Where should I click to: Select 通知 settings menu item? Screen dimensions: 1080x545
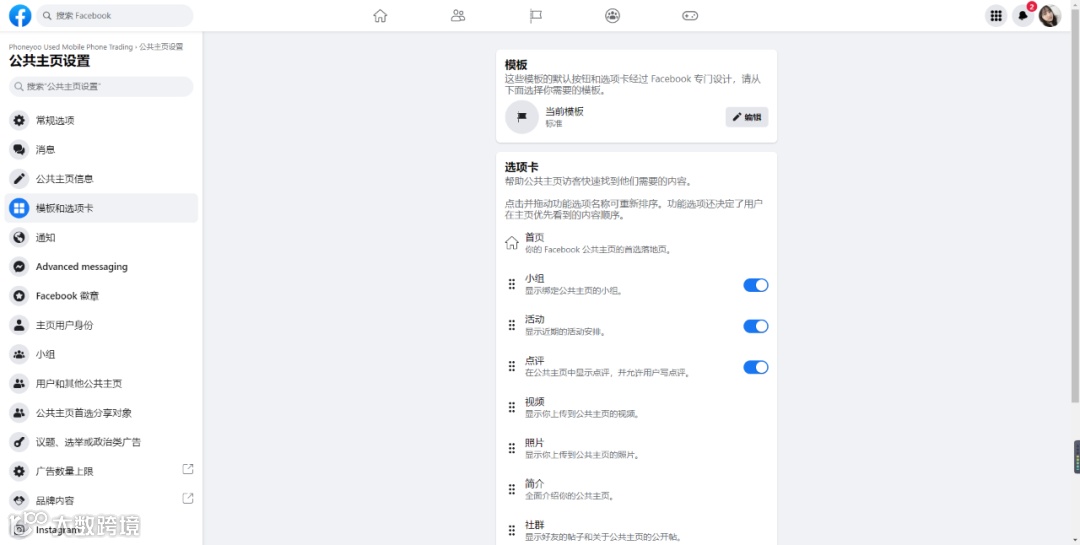pos(101,238)
